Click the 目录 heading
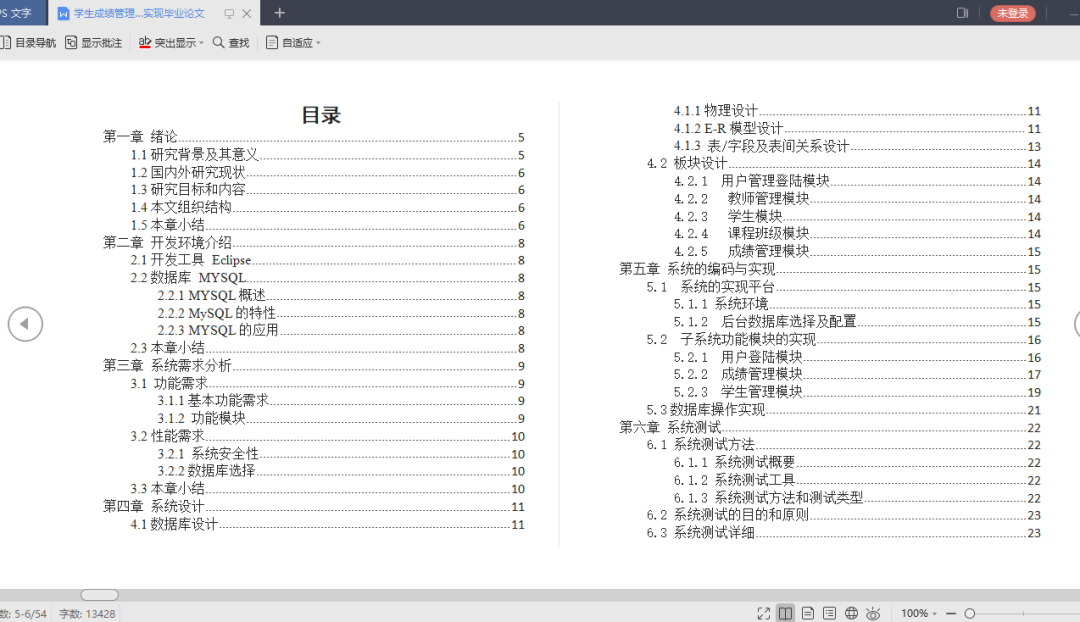Screen dimensions: 1080x622 [321, 115]
